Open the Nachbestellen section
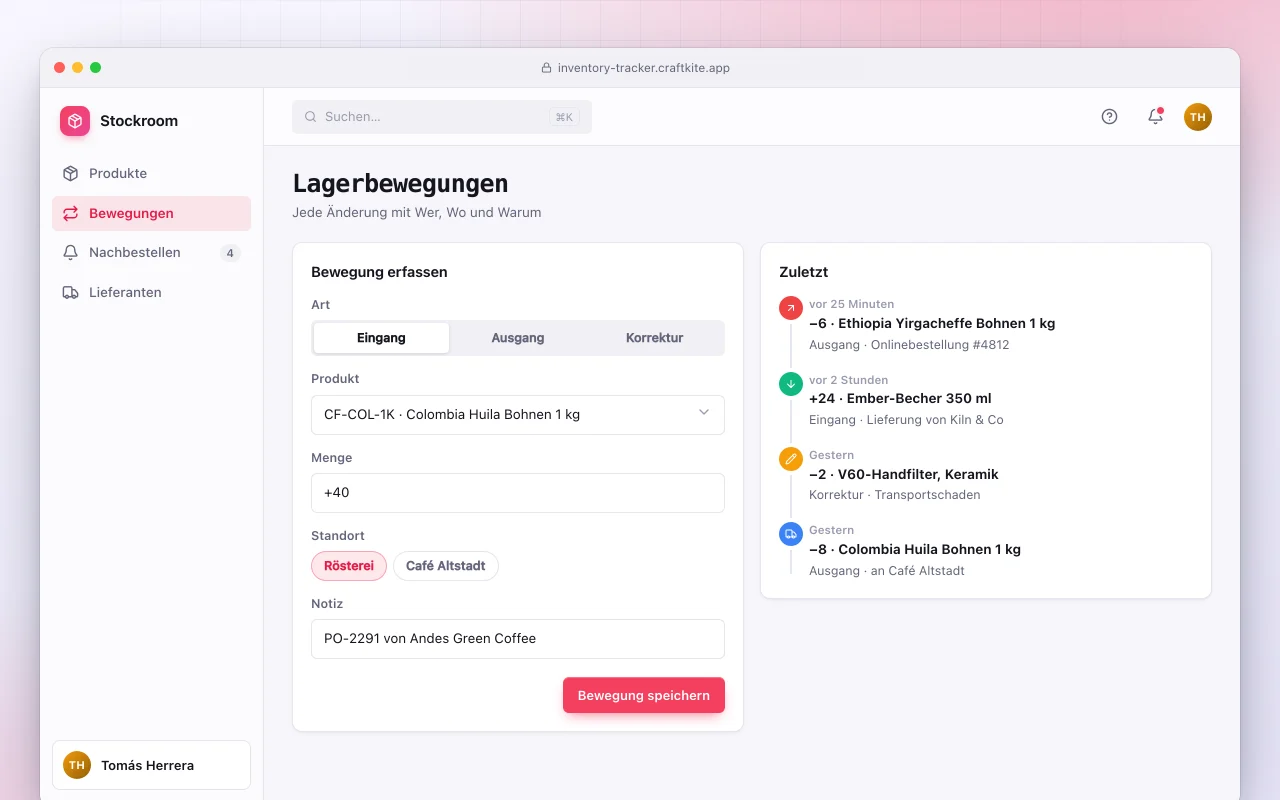 (151, 253)
